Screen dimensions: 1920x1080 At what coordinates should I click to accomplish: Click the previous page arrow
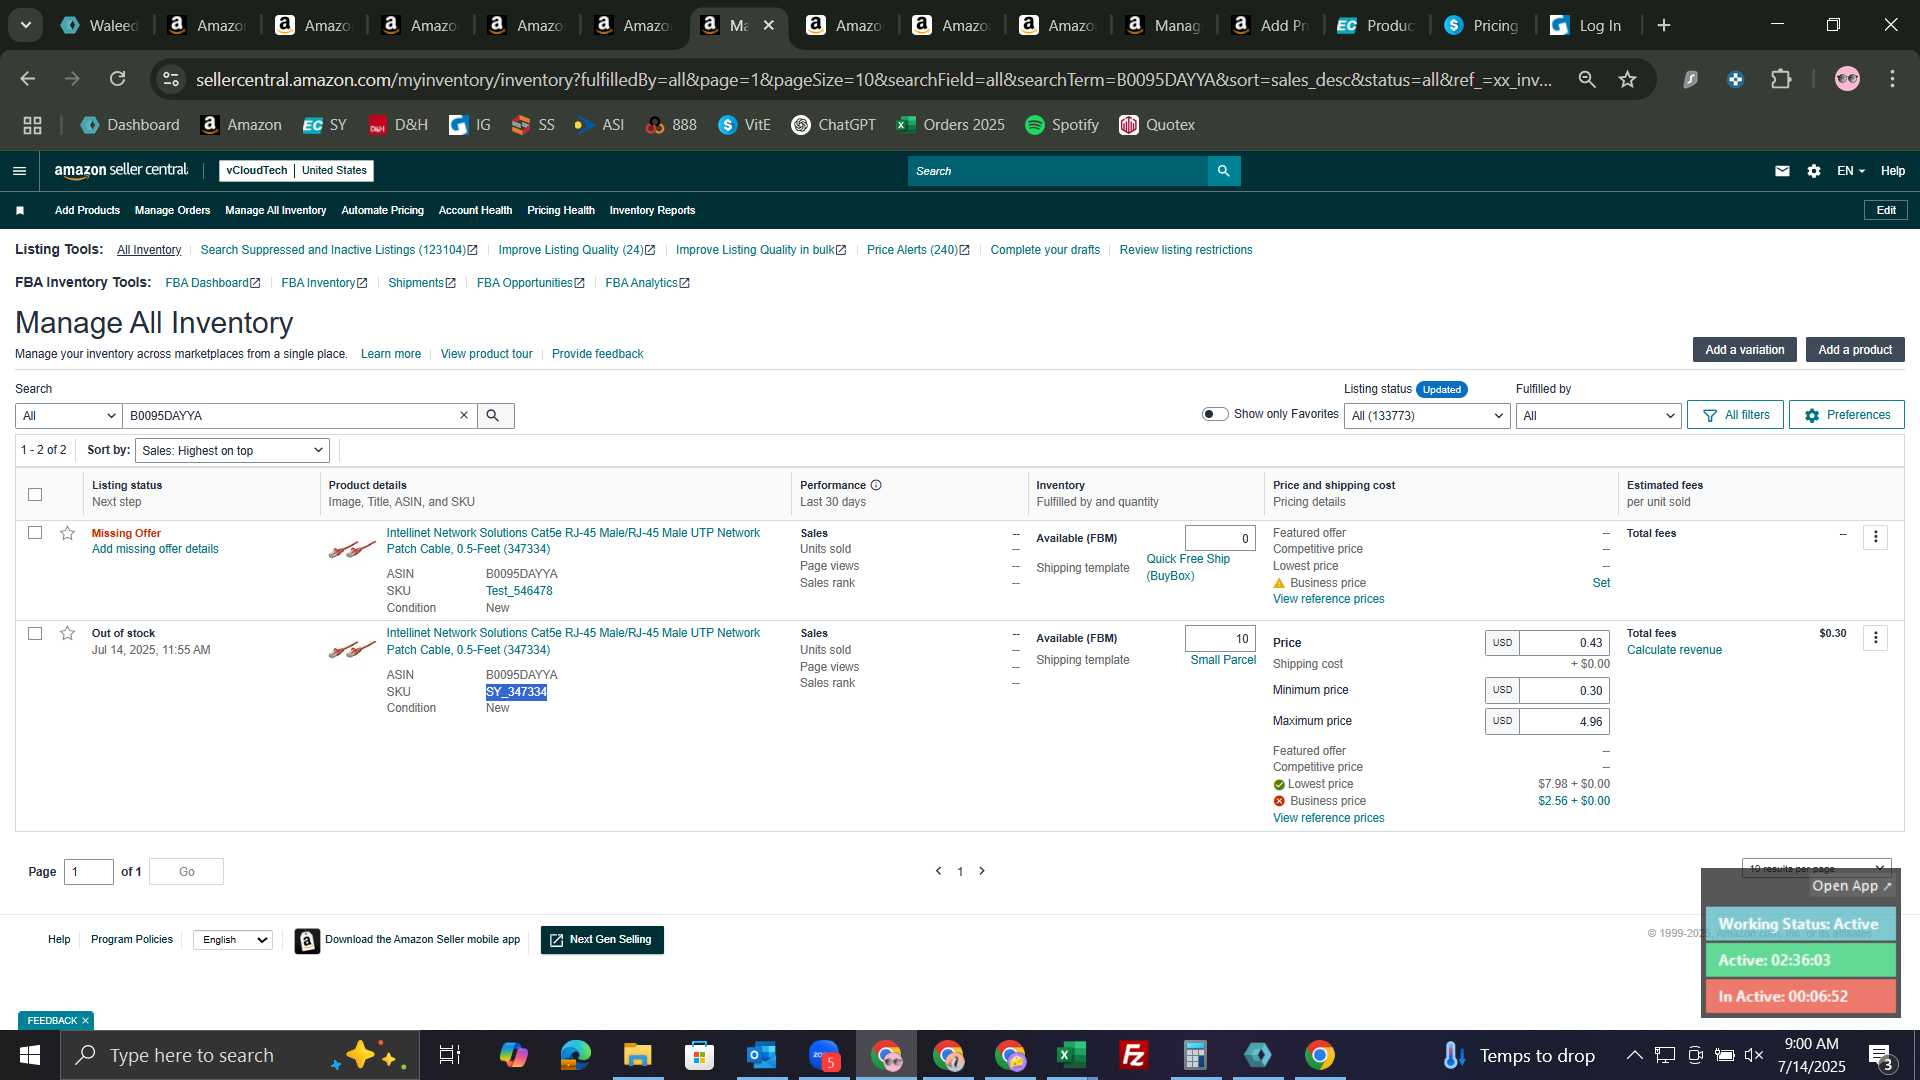click(938, 871)
